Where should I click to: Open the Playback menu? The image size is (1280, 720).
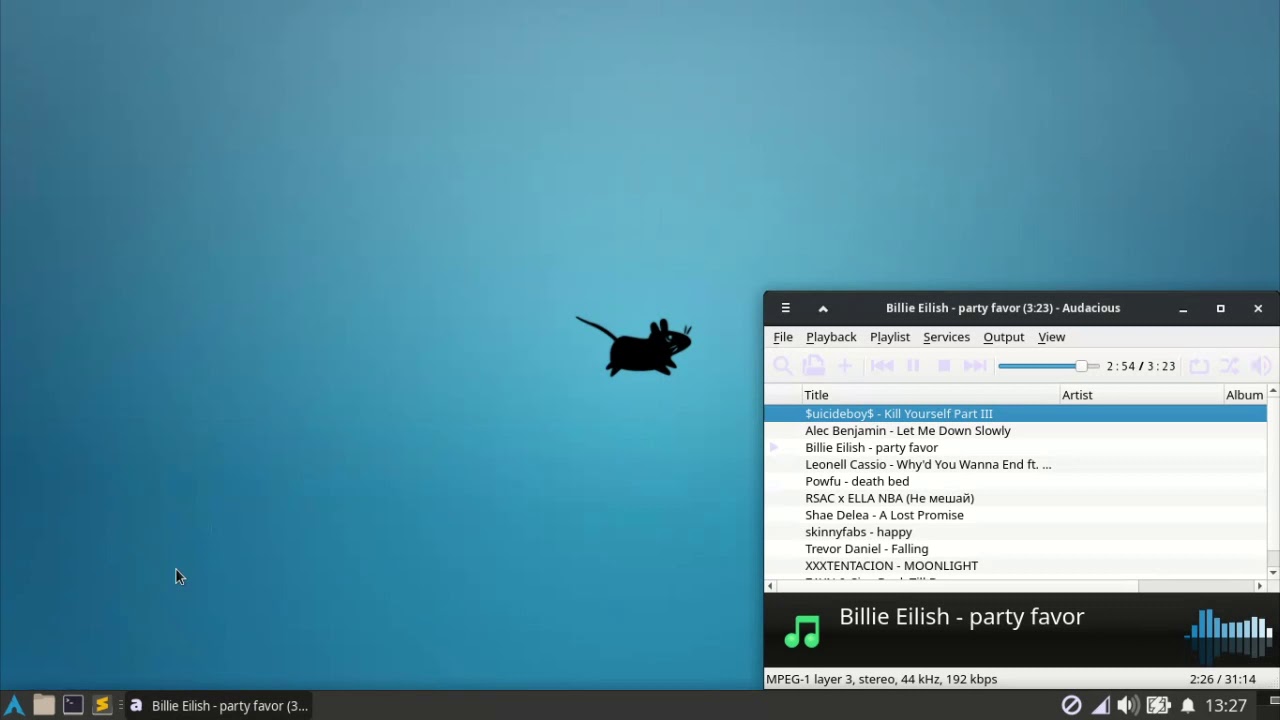pos(831,337)
